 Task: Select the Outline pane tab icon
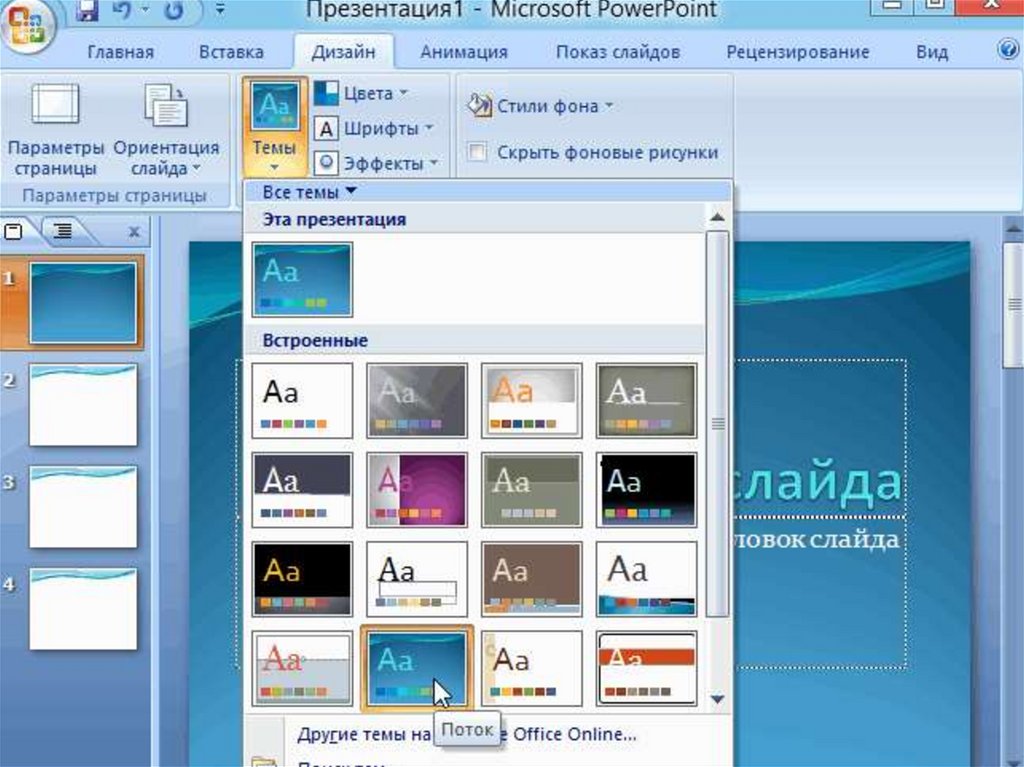coord(63,231)
